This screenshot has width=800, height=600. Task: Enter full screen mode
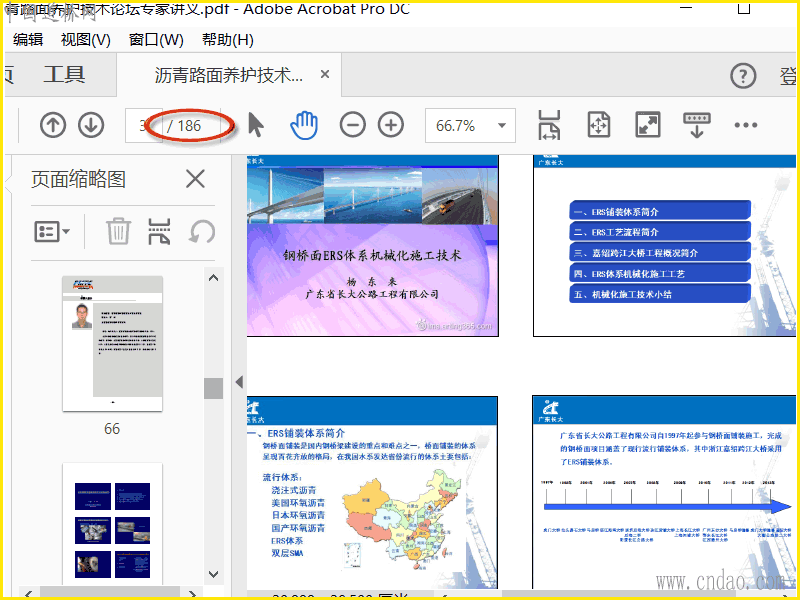(648, 125)
